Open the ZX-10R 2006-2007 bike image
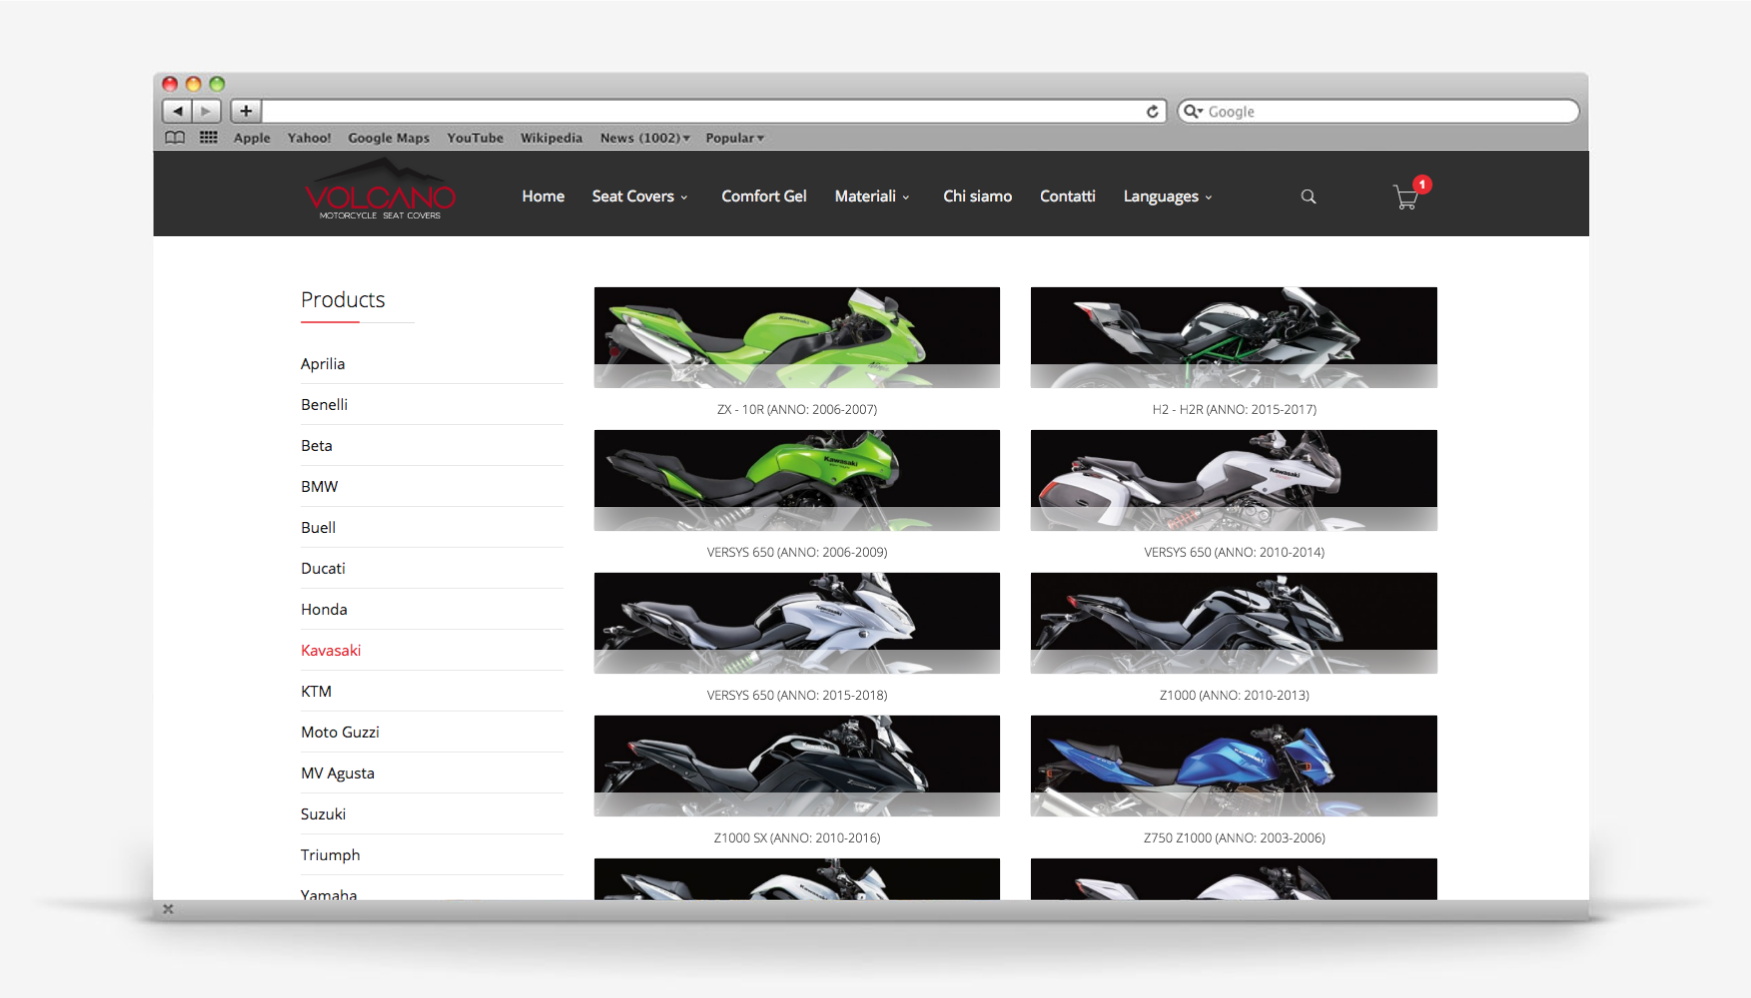The width and height of the screenshot is (1751, 998). [x=797, y=337]
